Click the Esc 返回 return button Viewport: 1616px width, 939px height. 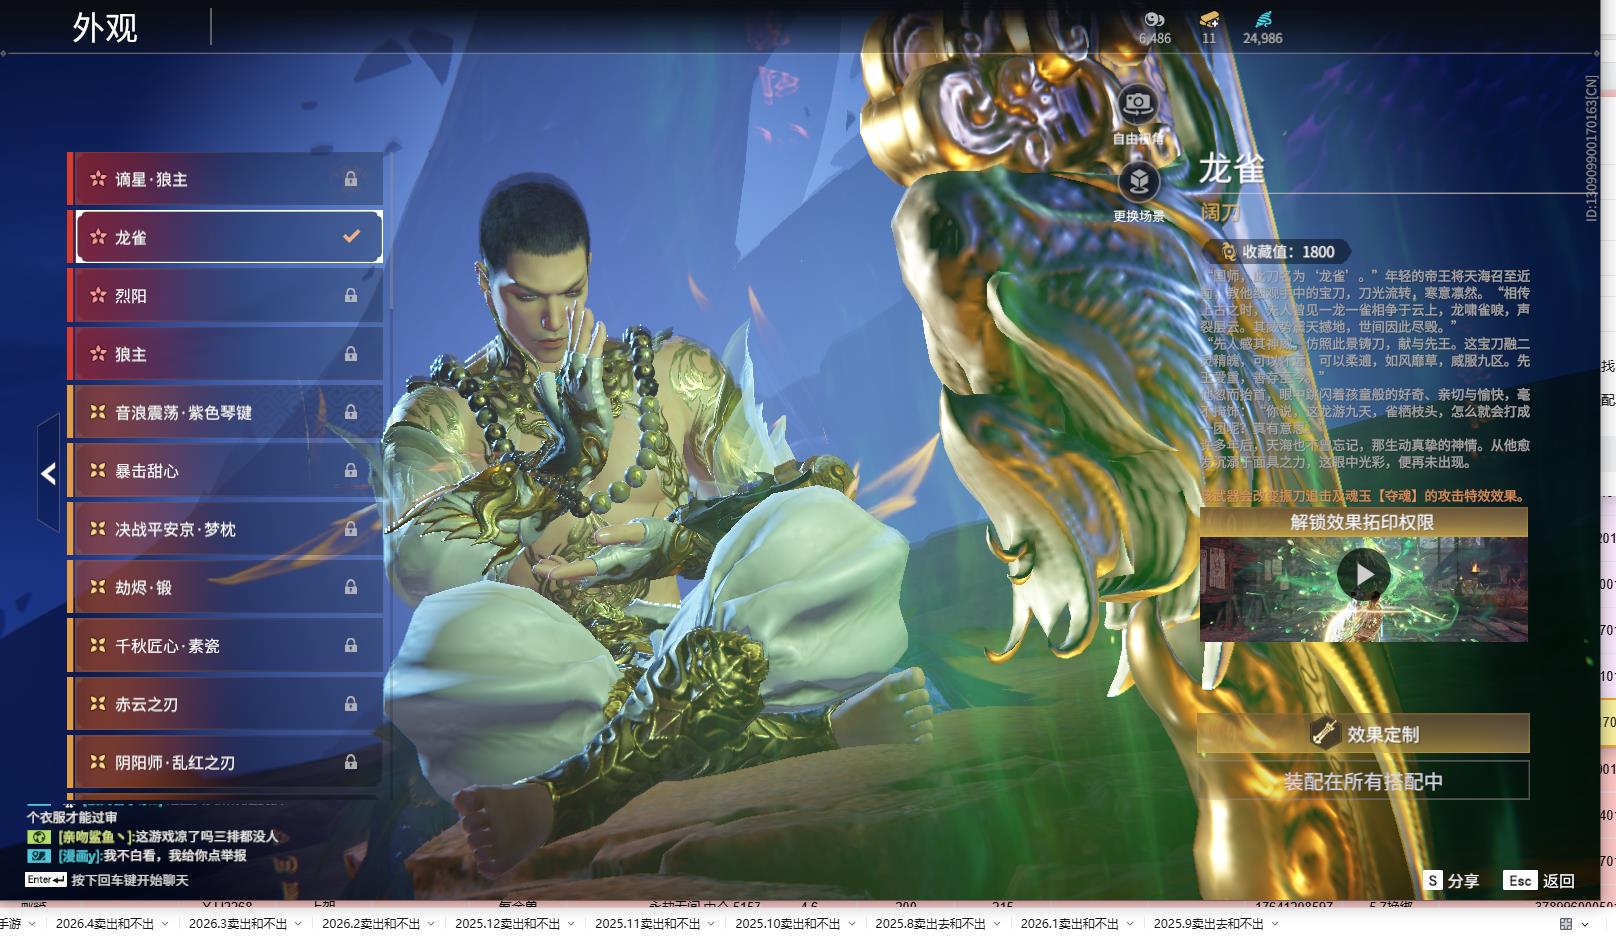coord(1539,880)
